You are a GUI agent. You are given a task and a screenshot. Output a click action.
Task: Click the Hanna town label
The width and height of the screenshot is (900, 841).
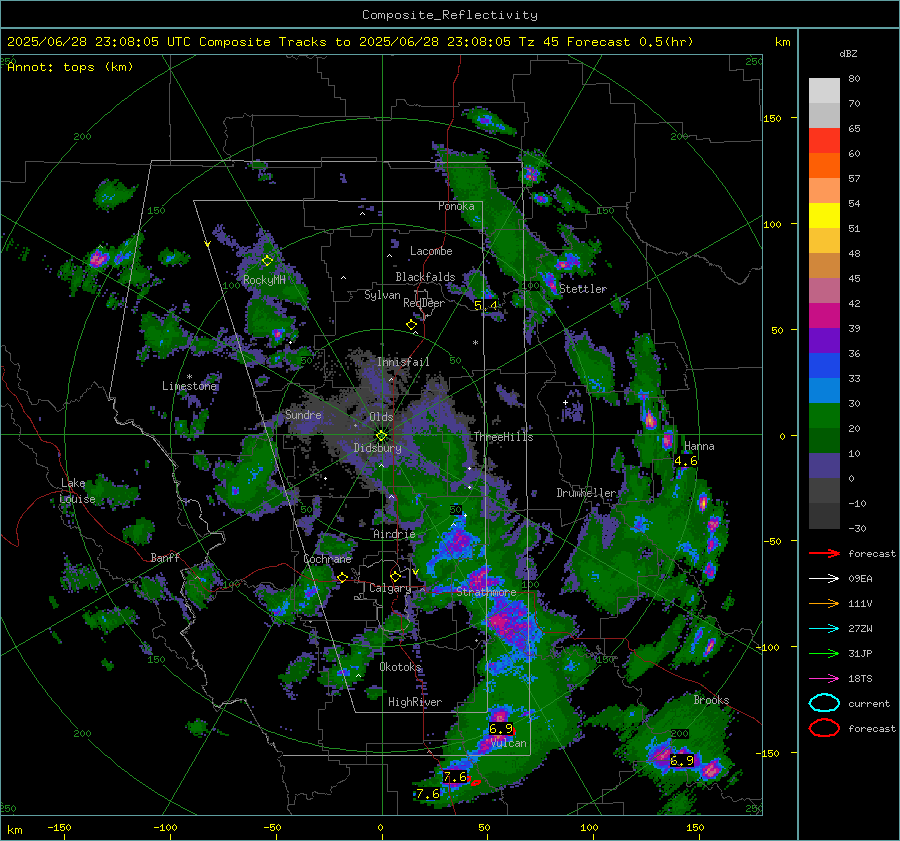699,446
